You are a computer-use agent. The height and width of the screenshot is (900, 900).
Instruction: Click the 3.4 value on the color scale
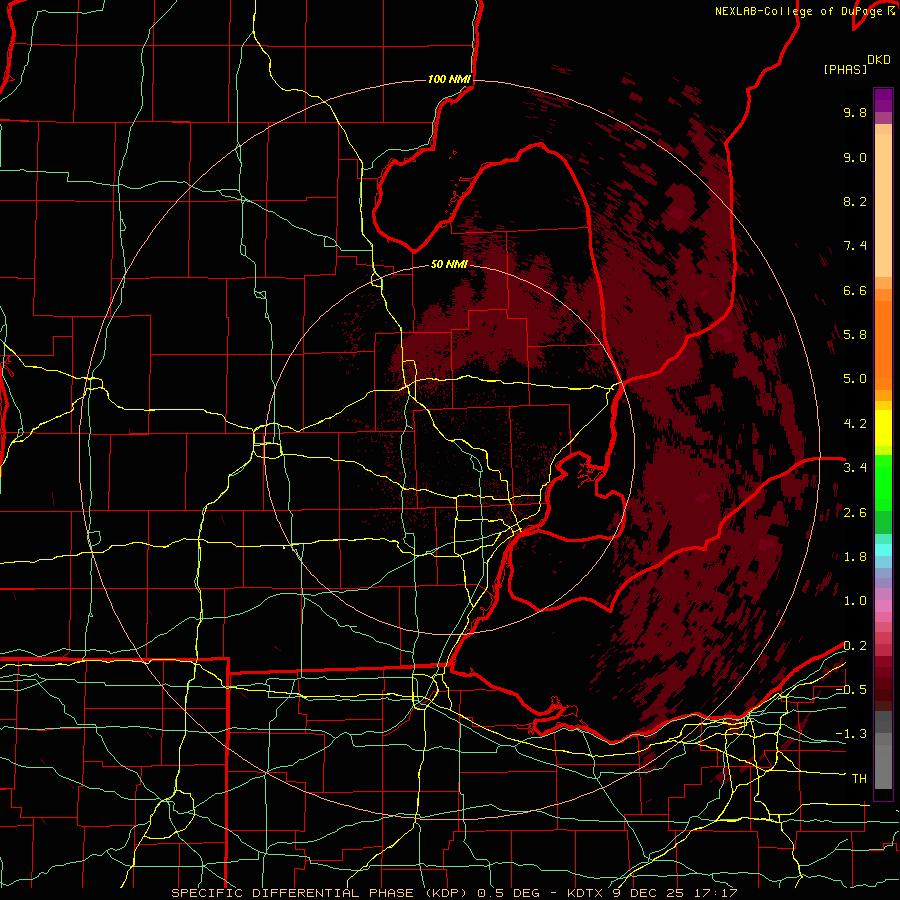click(x=855, y=468)
